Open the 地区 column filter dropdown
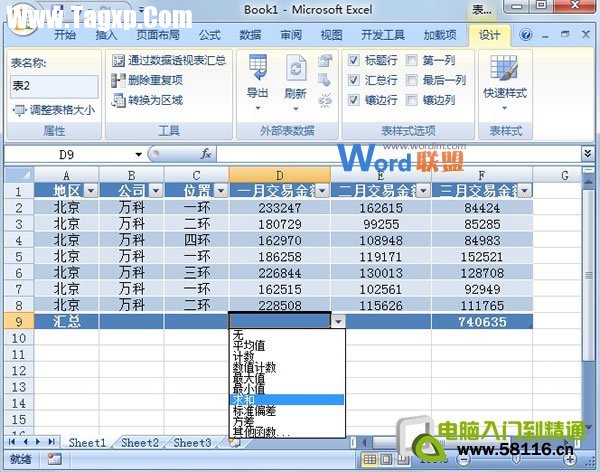600x472 pixels. (x=91, y=190)
